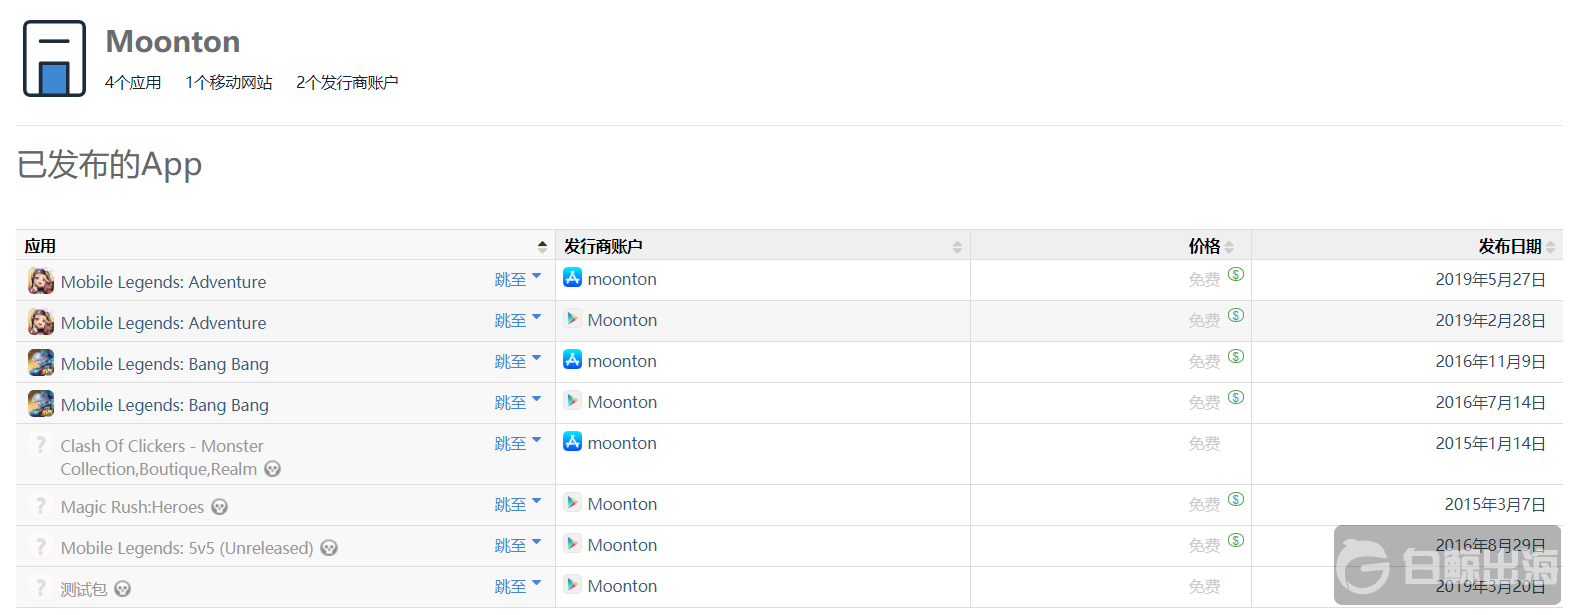Open Mobile Legends: Adventure link in the 2019年2月28日 row
This screenshot has height=615, width=1571.
(164, 323)
